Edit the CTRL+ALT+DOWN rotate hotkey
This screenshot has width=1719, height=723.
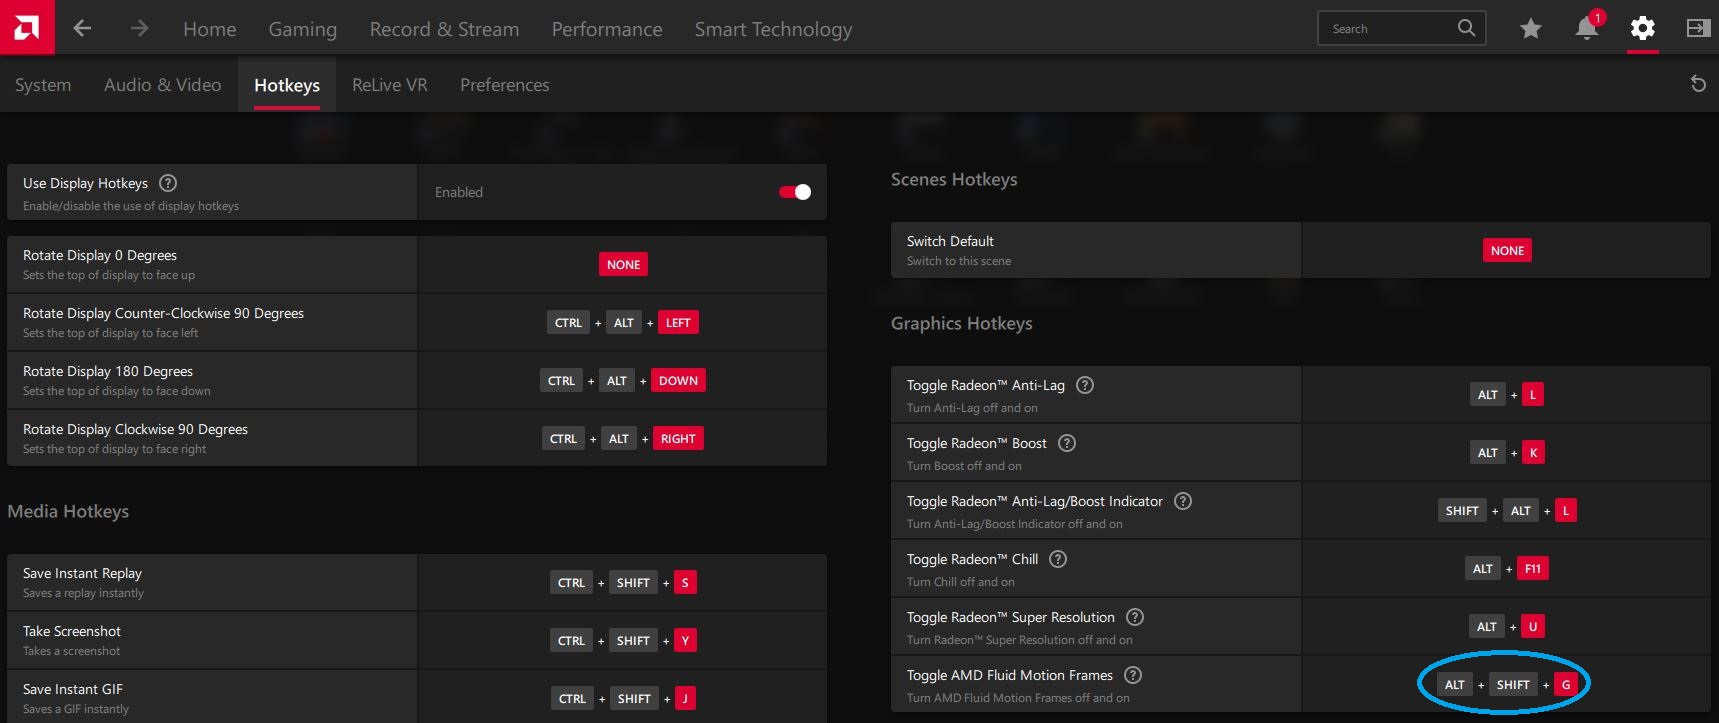click(x=623, y=380)
